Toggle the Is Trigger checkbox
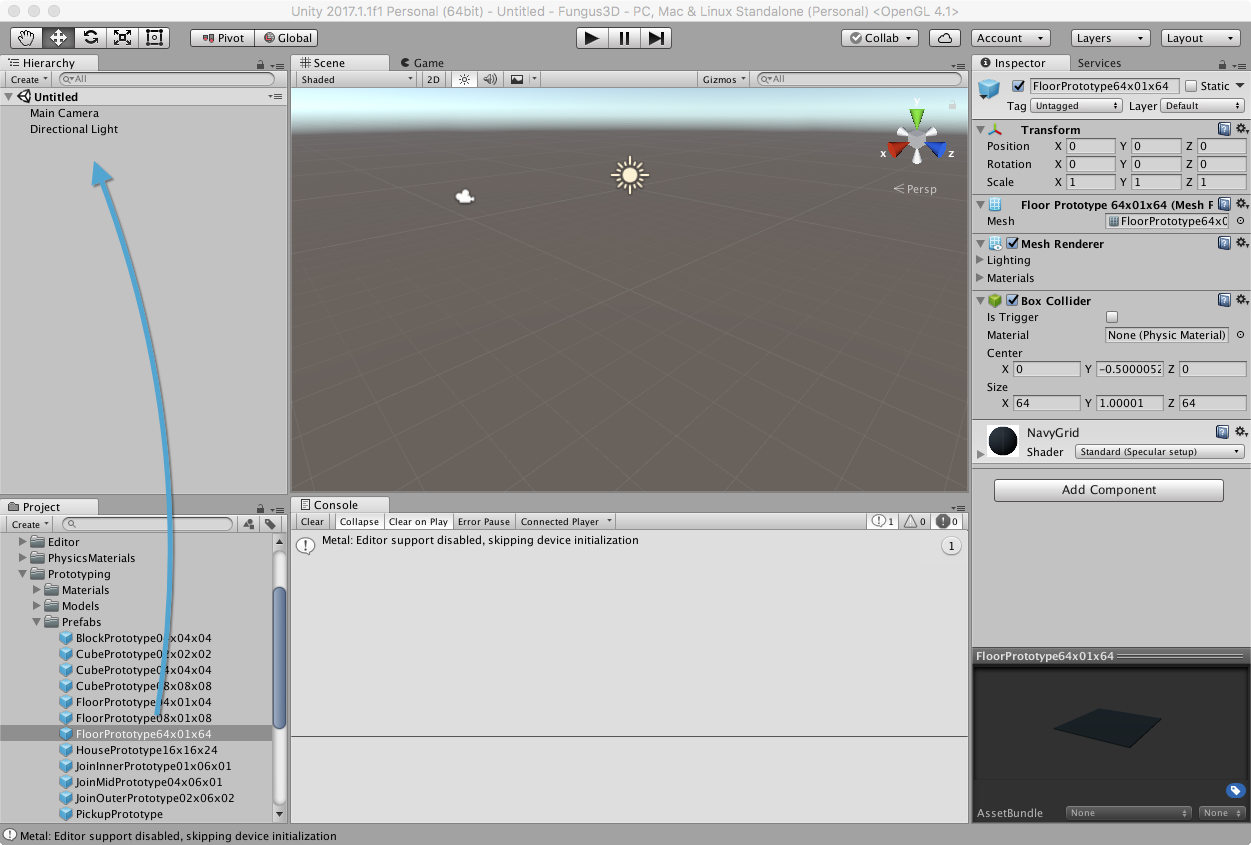Image resolution: width=1251 pixels, height=845 pixels. point(1112,317)
